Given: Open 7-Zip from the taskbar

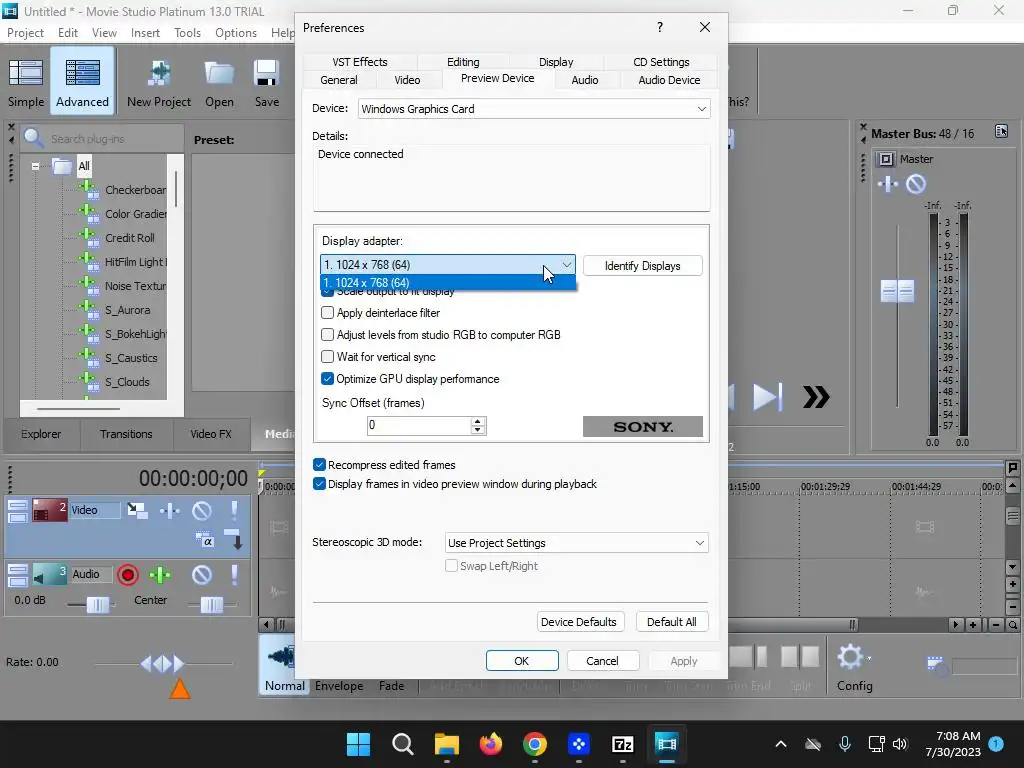Looking at the screenshot, I should (x=622, y=744).
